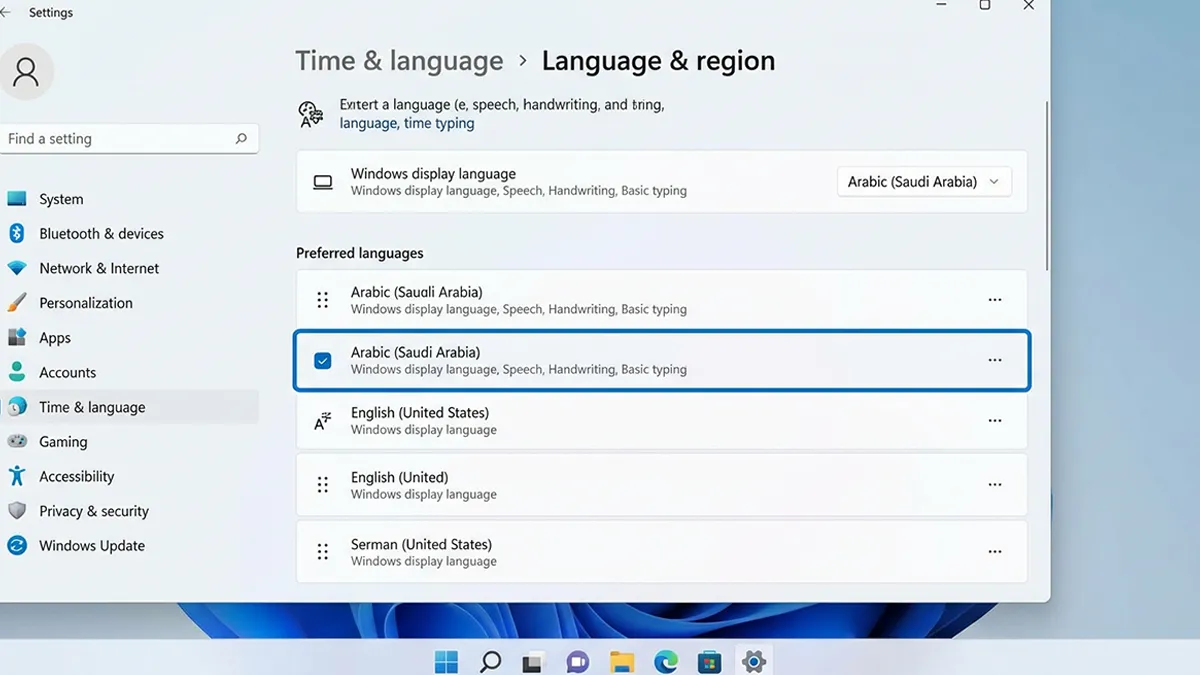Open Network & Internet settings
This screenshot has width=1200, height=675.
coord(98,268)
